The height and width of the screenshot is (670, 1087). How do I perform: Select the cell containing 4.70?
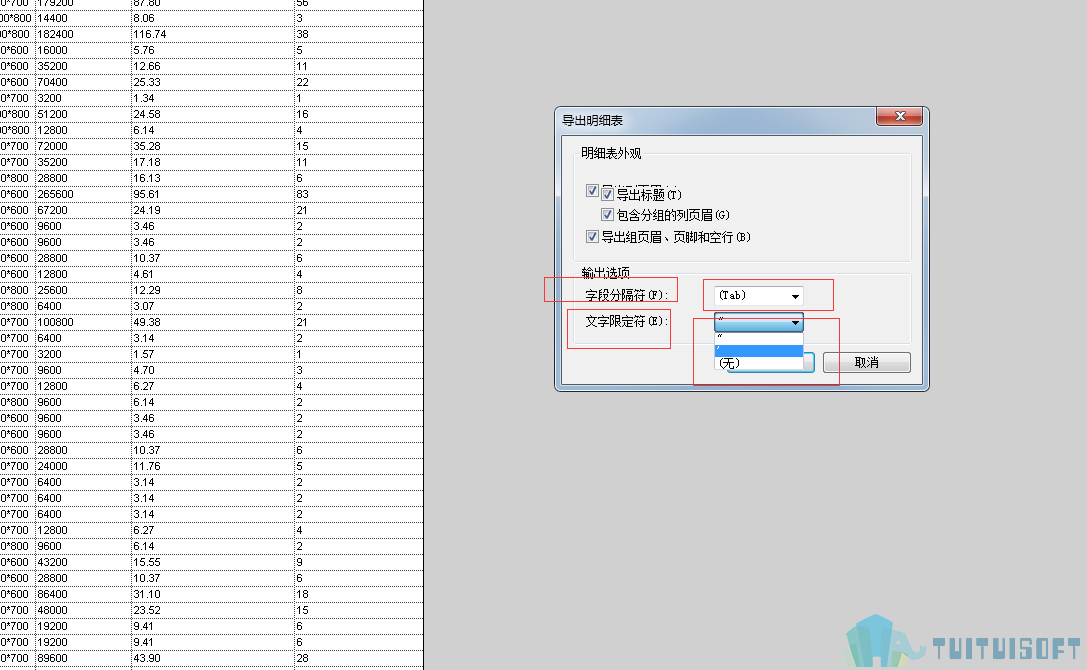pyautogui.click(x=213, y=370)
